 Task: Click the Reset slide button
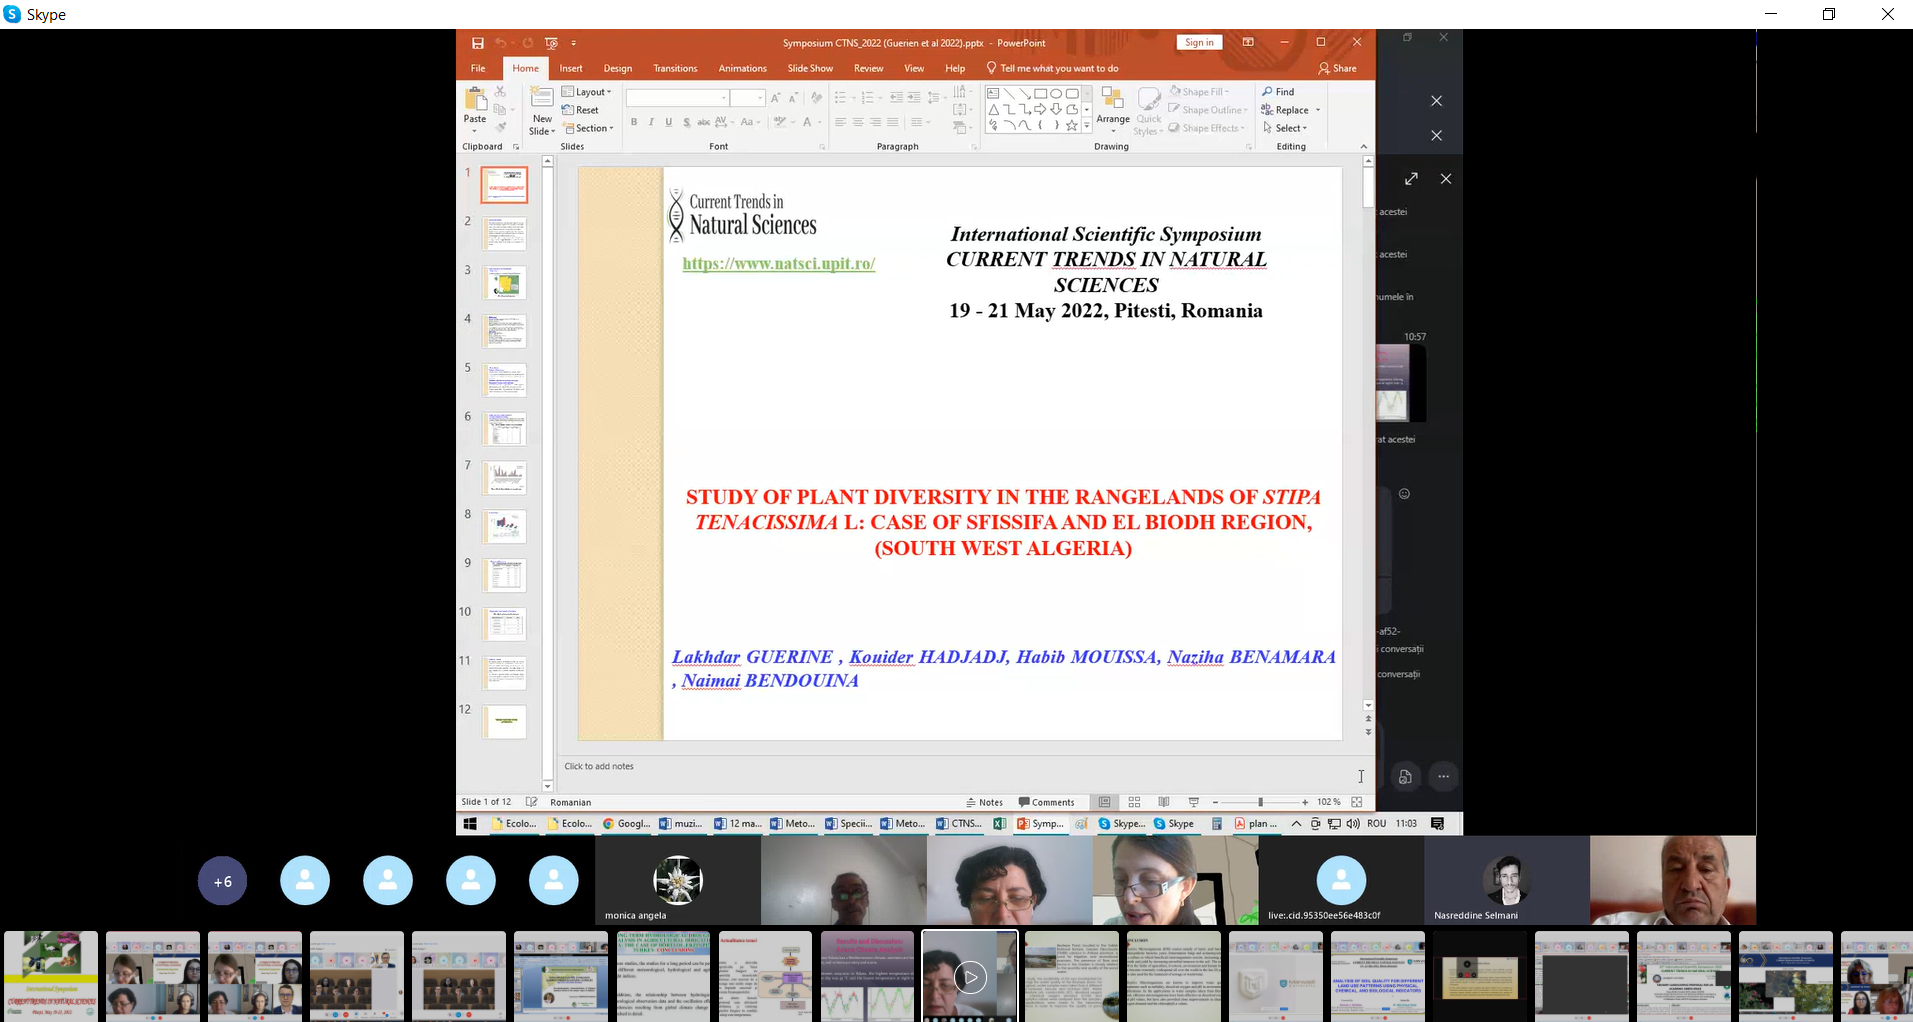[x=580, y=110]
